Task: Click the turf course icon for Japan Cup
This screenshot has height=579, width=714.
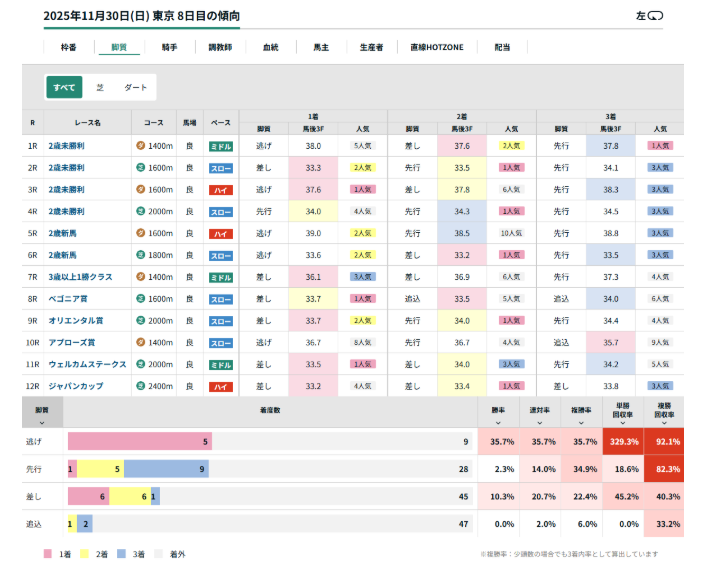Action: point(140,386)
